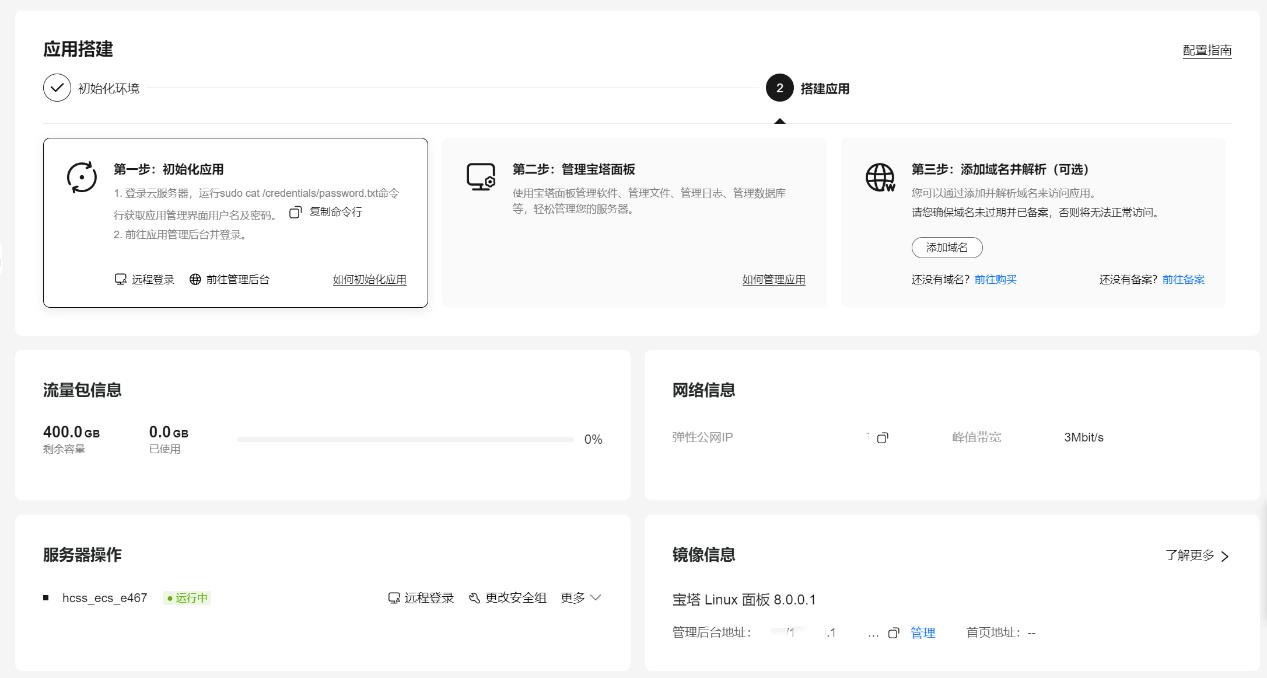
Task: Click the completed checkmark beside 初始化环境
Action: pyautogui.click(x=57, y=88)
